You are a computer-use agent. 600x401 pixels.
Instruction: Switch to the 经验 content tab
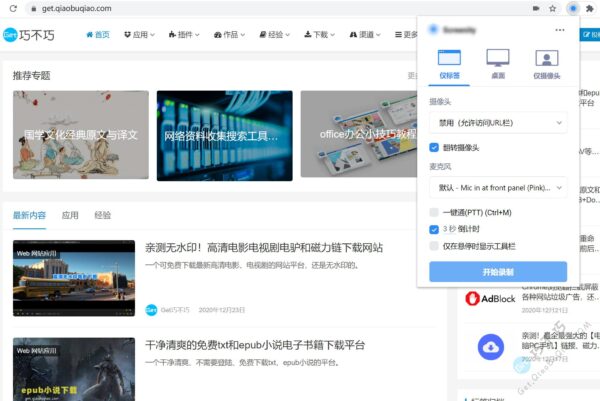coord(102,215)
